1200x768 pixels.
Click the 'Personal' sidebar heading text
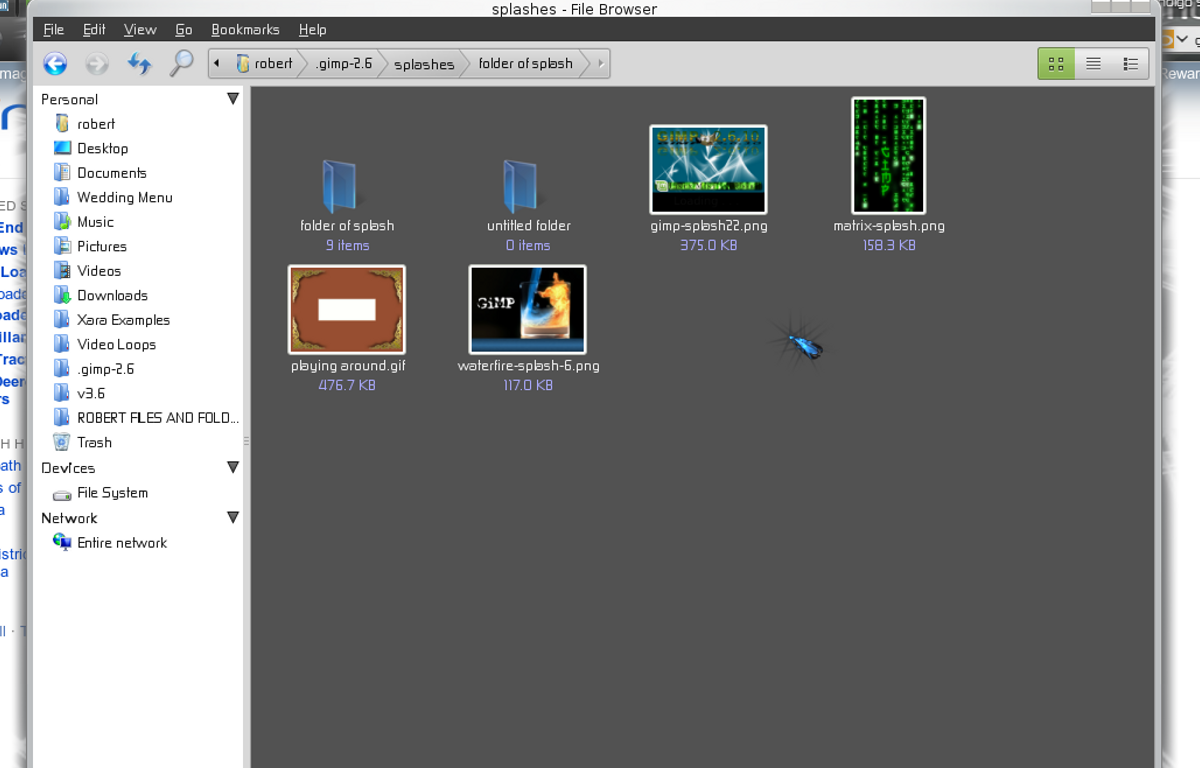click(x=69, y=99)
